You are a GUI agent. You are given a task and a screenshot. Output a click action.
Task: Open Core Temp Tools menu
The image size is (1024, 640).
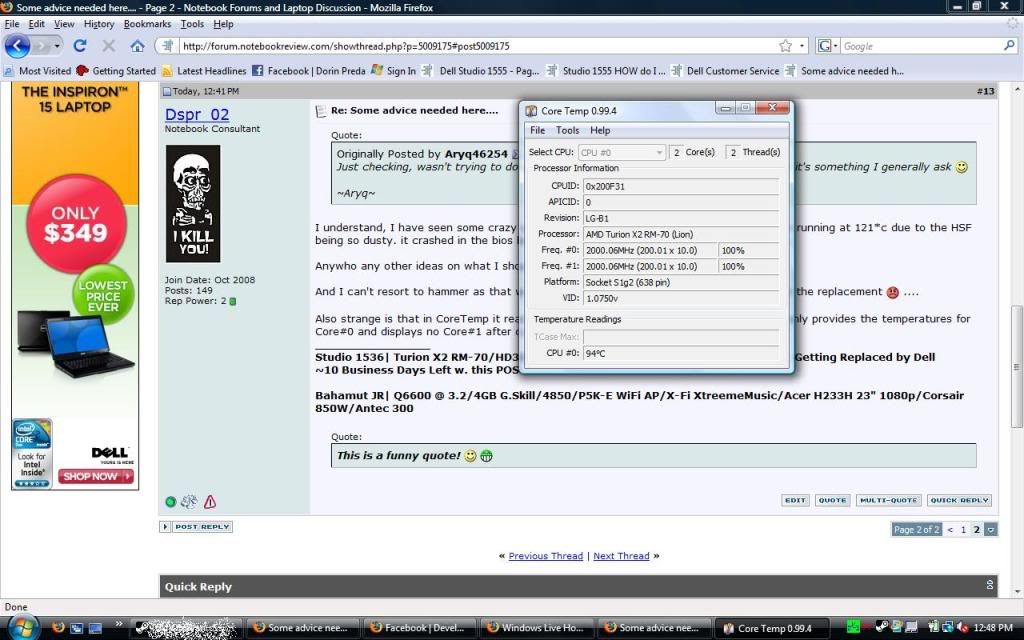(568, 131)
